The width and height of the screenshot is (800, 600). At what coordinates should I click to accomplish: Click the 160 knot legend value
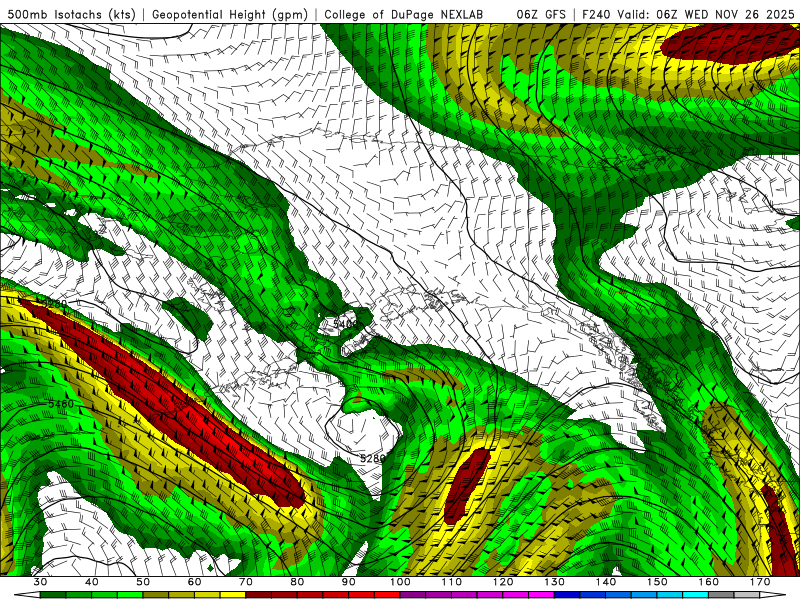click(x=709, y=582)
